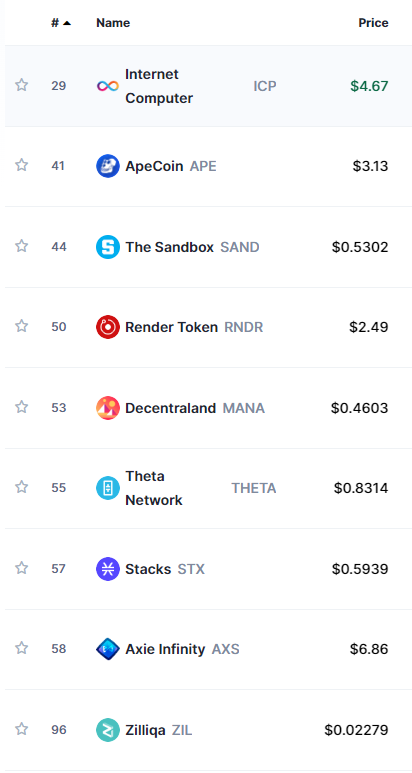The image size is (412, 773).
Task: Sort table by Price column header
Action: pos(373,23)
